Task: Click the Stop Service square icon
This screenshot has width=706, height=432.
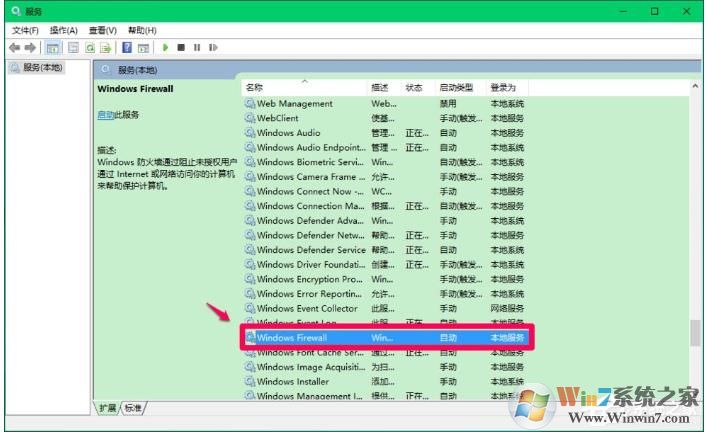Action: (x=181, y=47)
